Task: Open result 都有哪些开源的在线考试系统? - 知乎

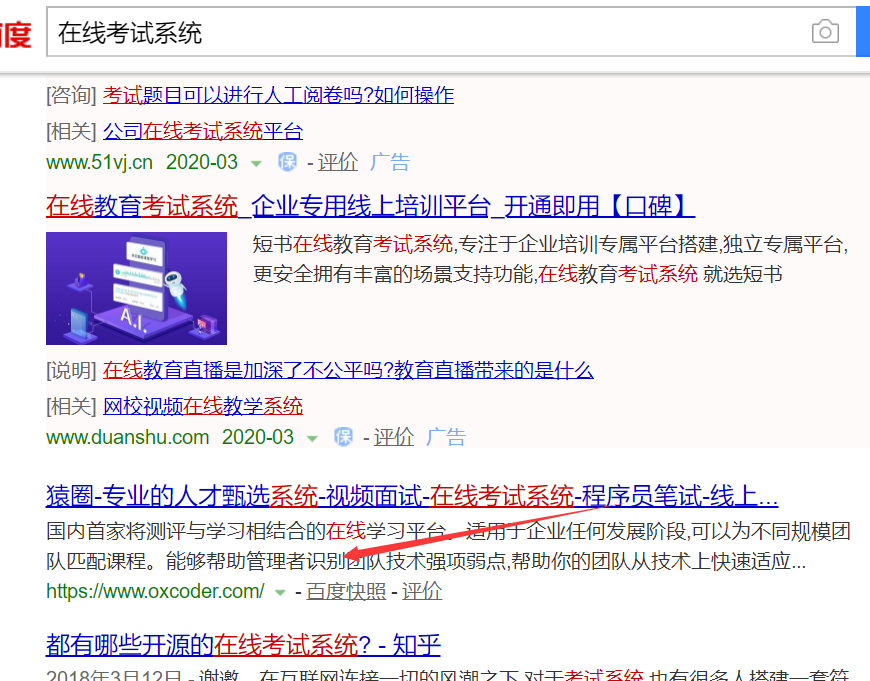Action: [243, 645]
